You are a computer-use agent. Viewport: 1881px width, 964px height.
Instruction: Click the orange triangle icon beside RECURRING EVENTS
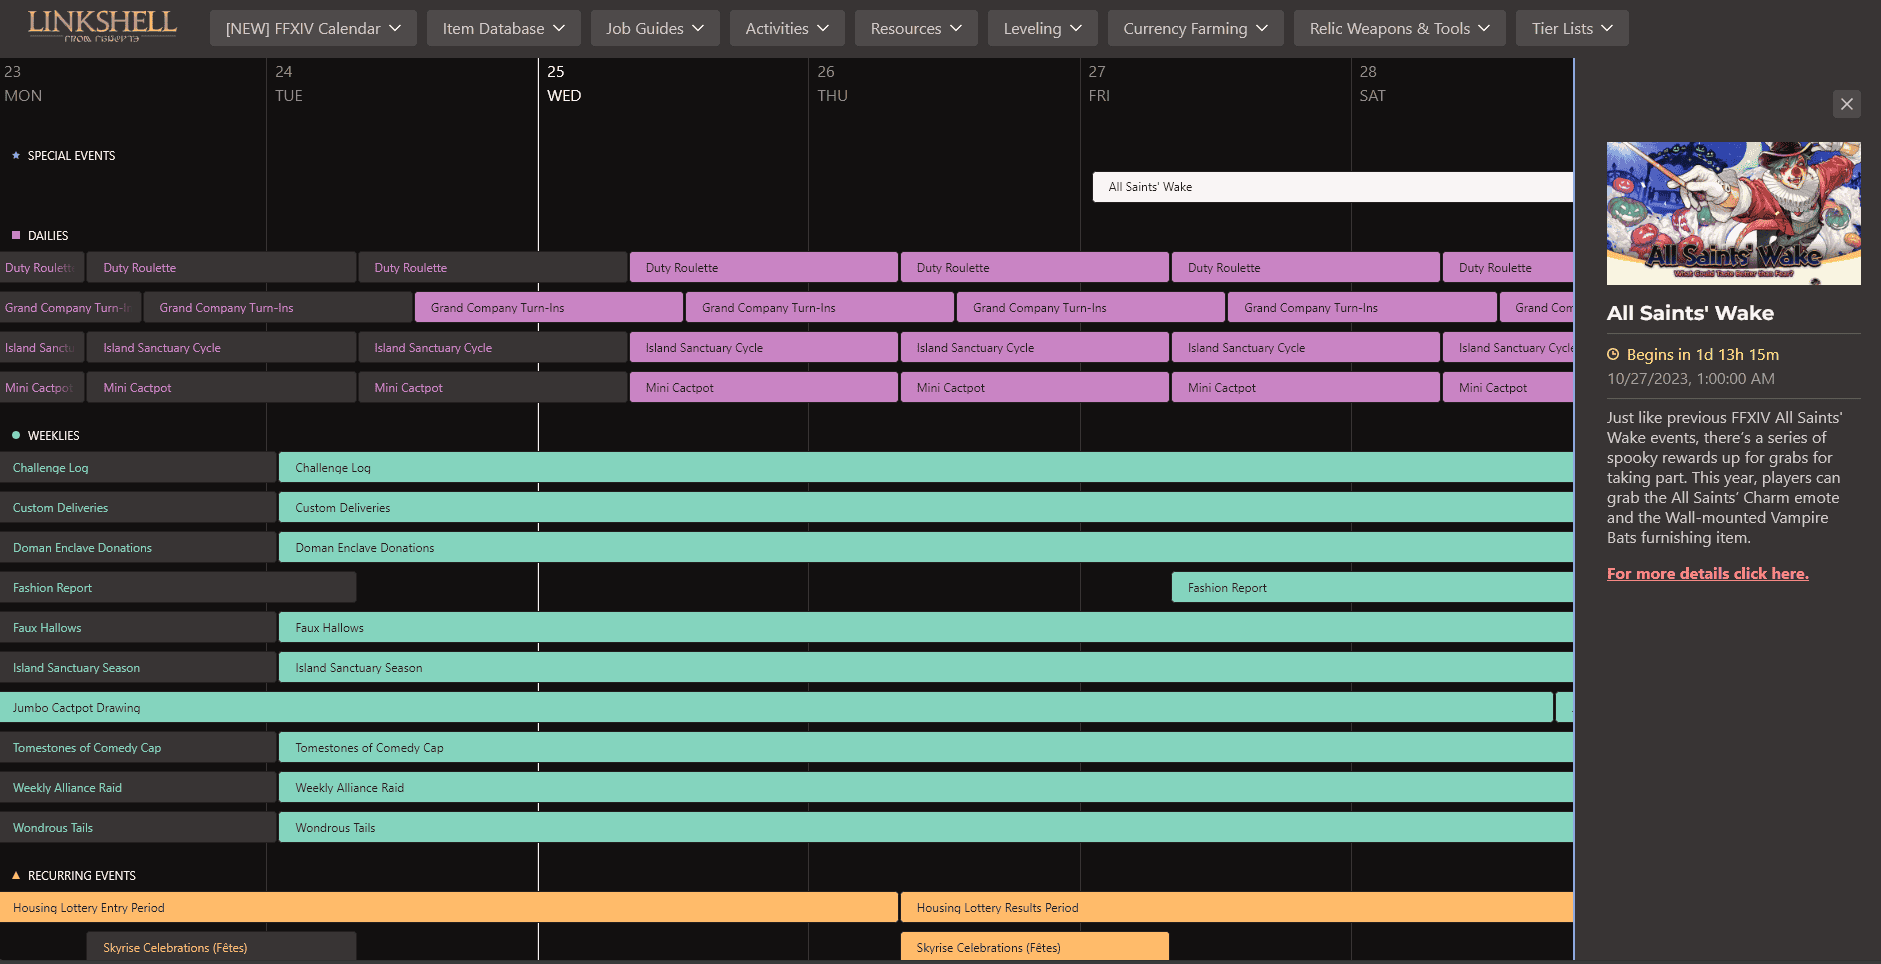click(x=14, y=875)
